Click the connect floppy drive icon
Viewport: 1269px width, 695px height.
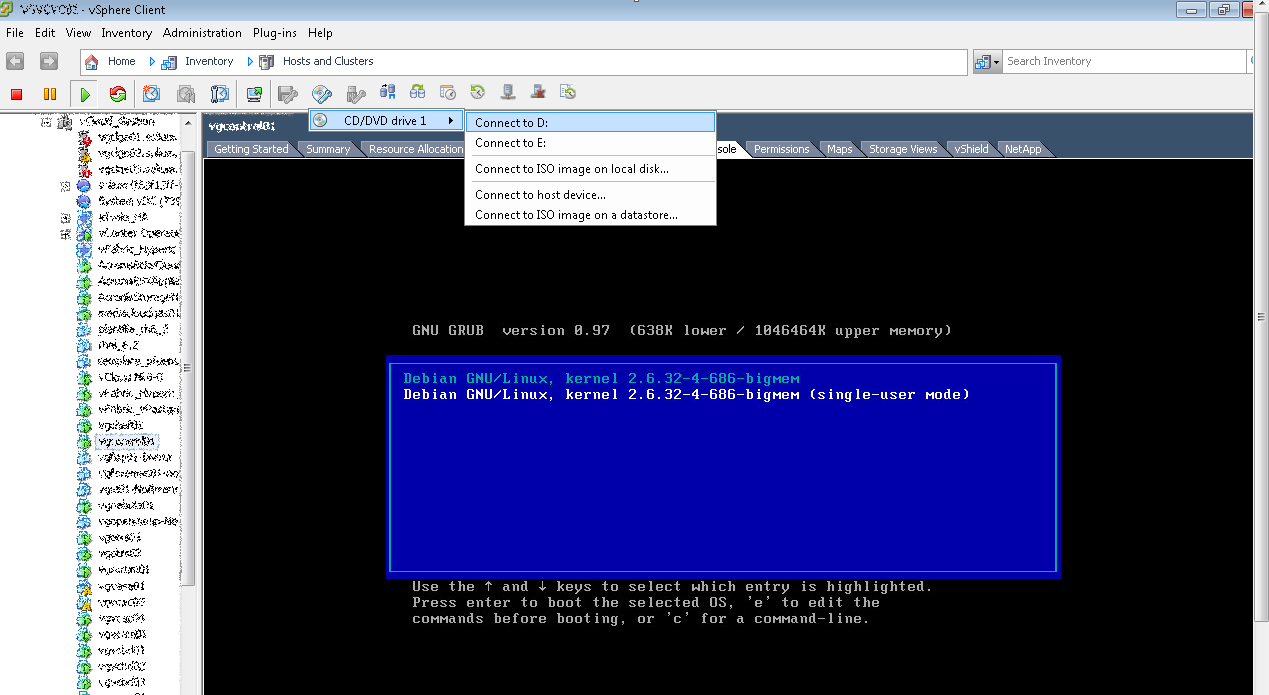[288, 94]
